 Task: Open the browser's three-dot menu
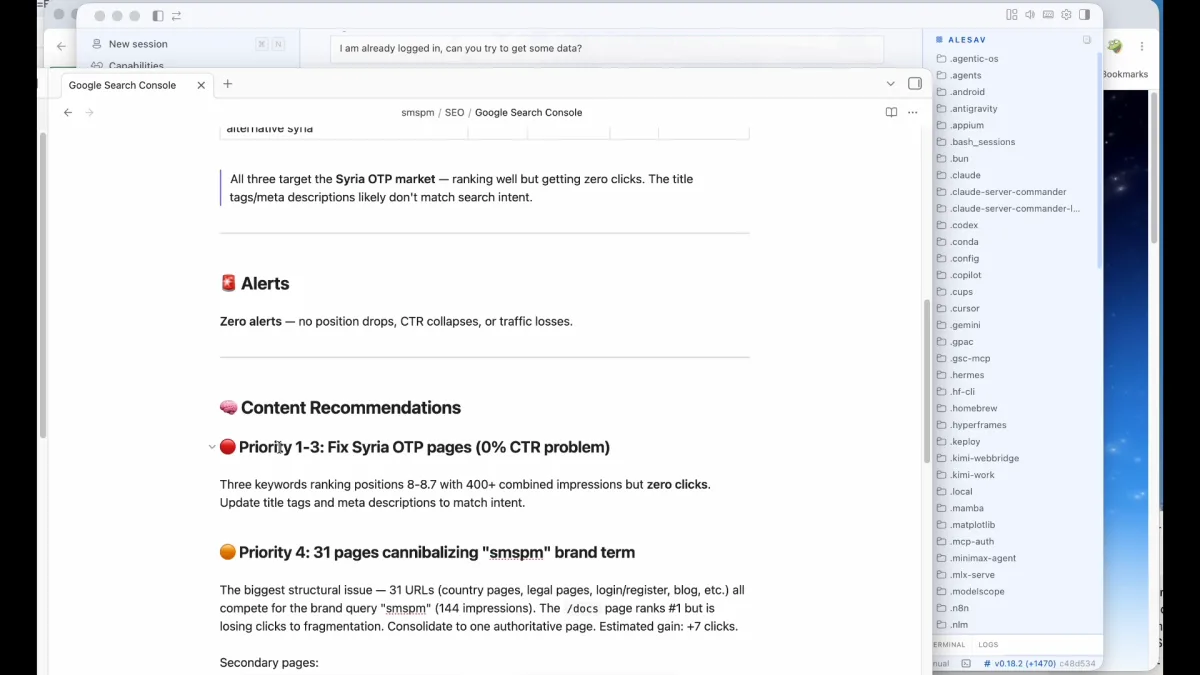pyautogui.click(x=1142, y=46)
